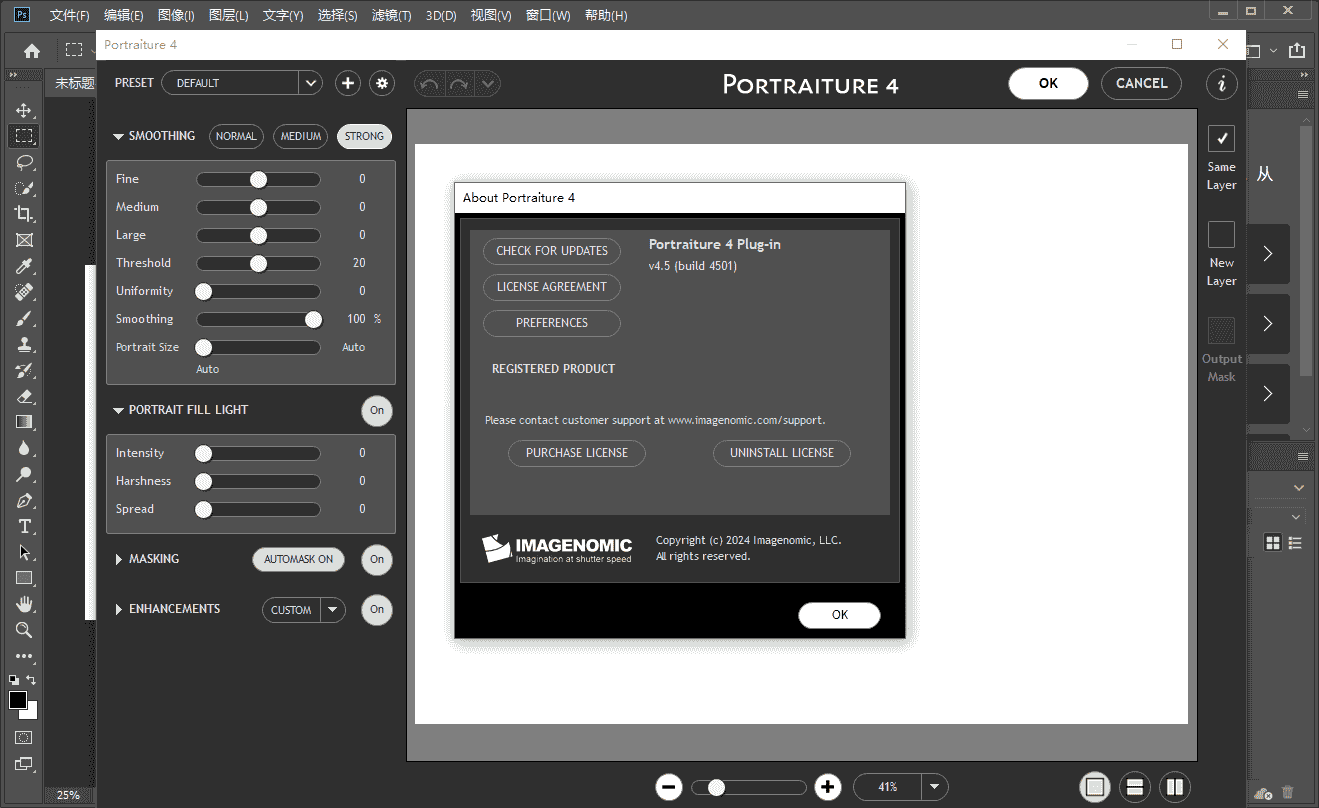Select the horizontal split preview icon

pos(1134,787)
